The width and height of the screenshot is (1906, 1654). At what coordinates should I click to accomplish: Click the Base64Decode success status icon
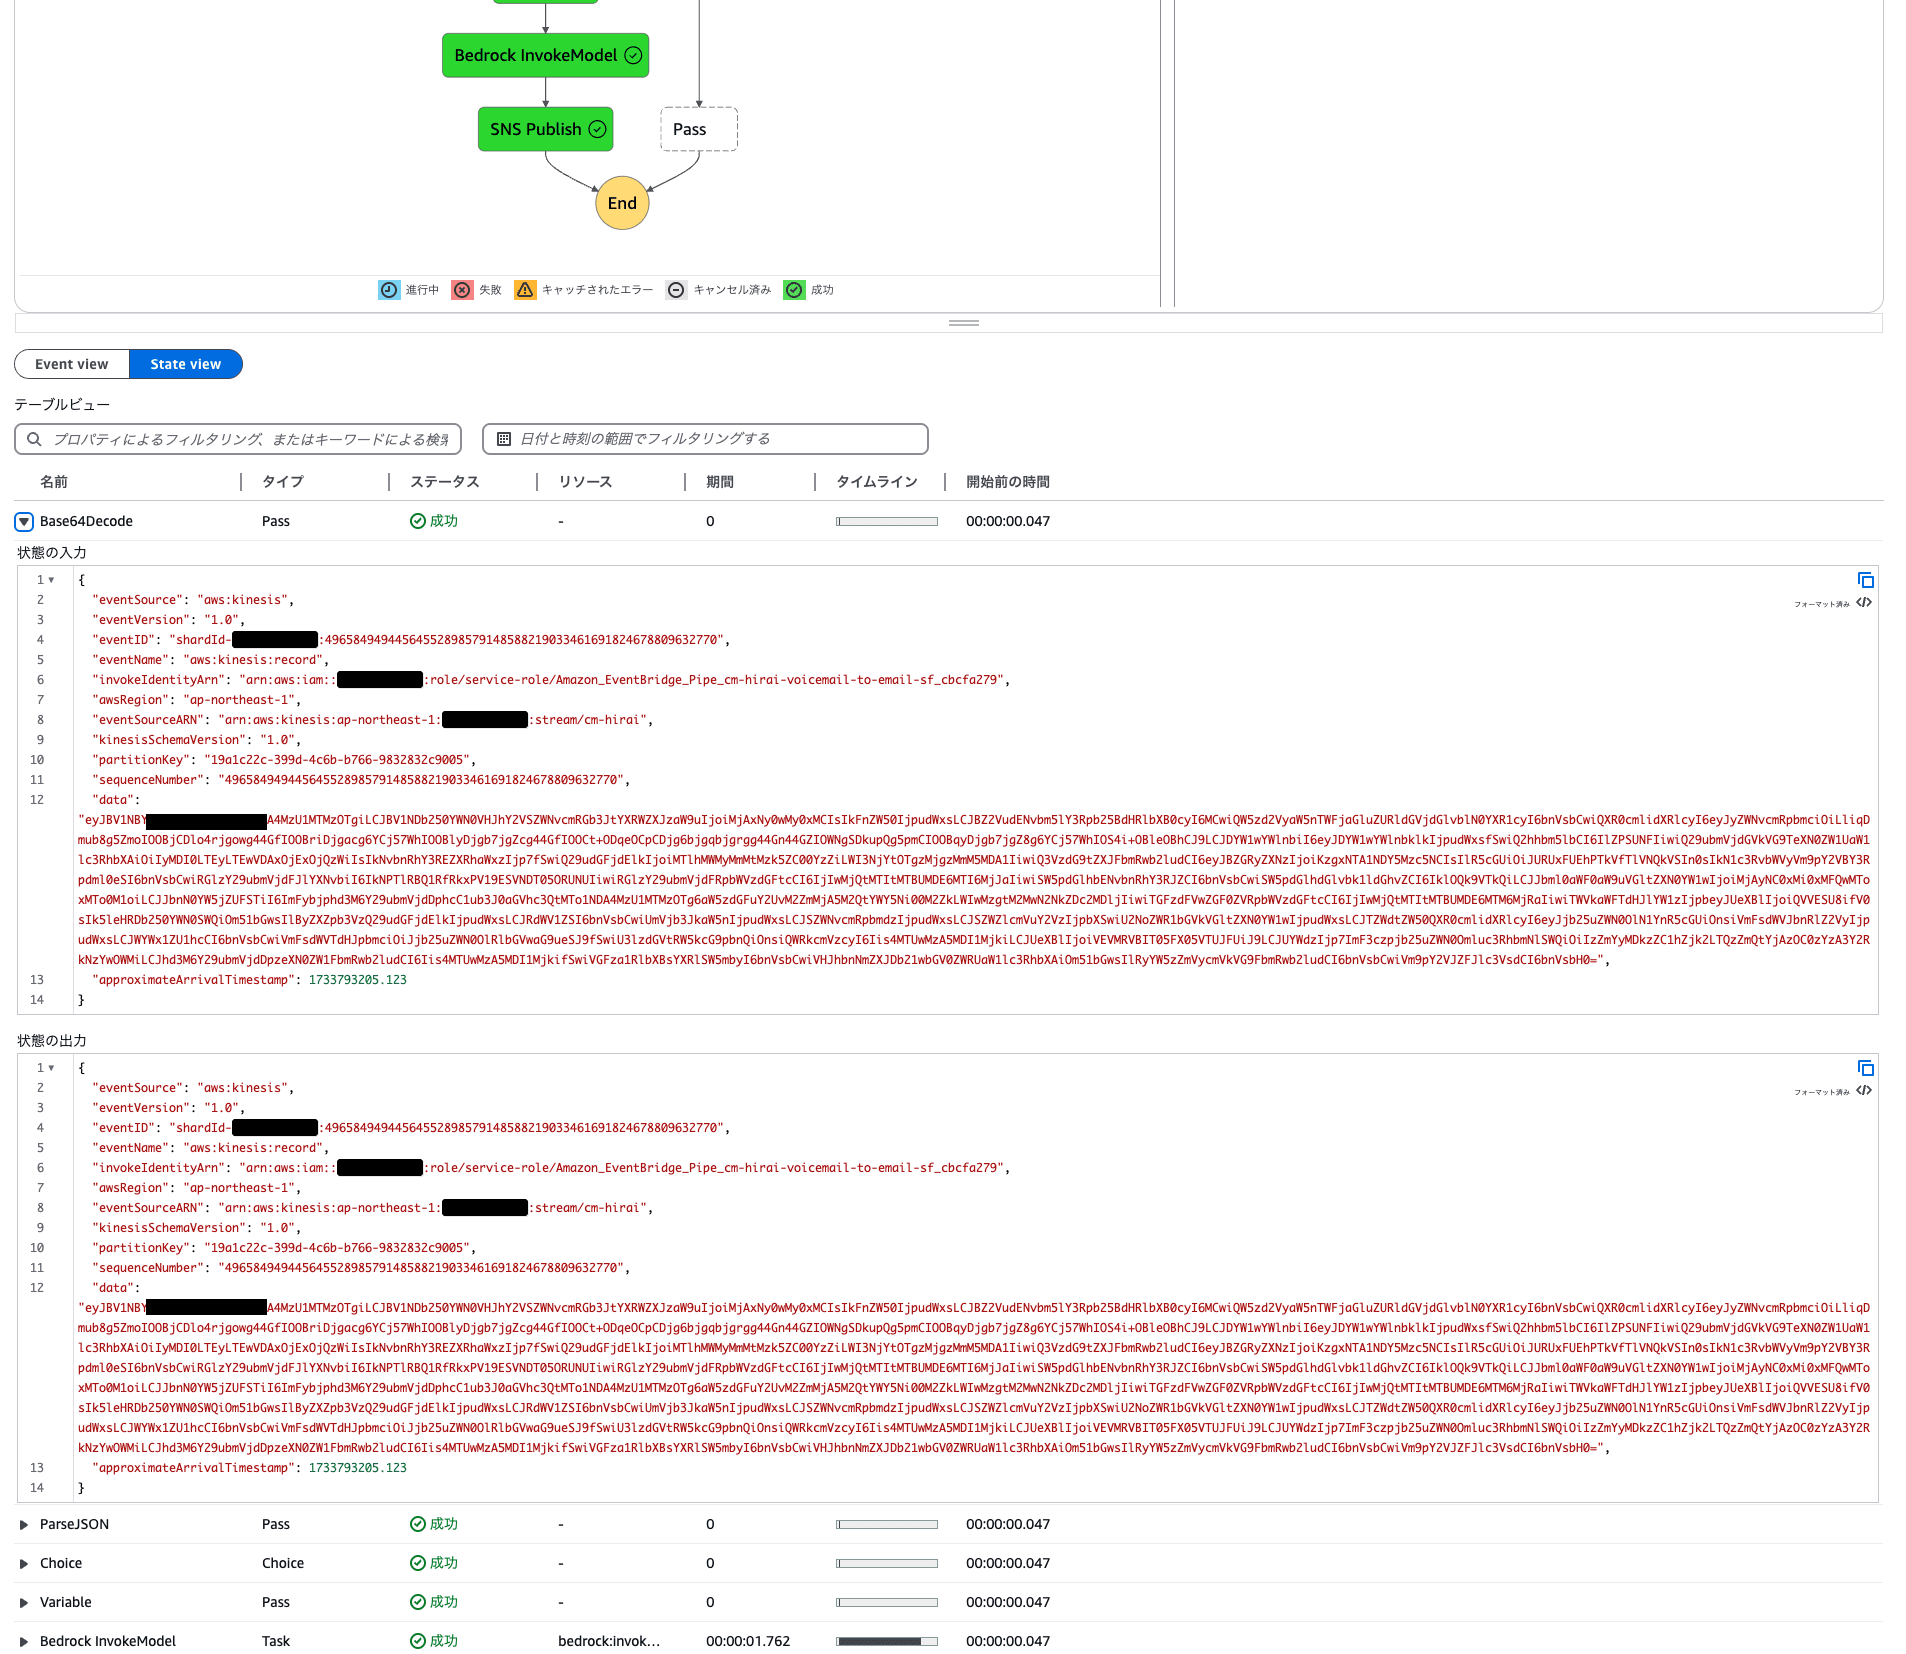pos(418,521)
